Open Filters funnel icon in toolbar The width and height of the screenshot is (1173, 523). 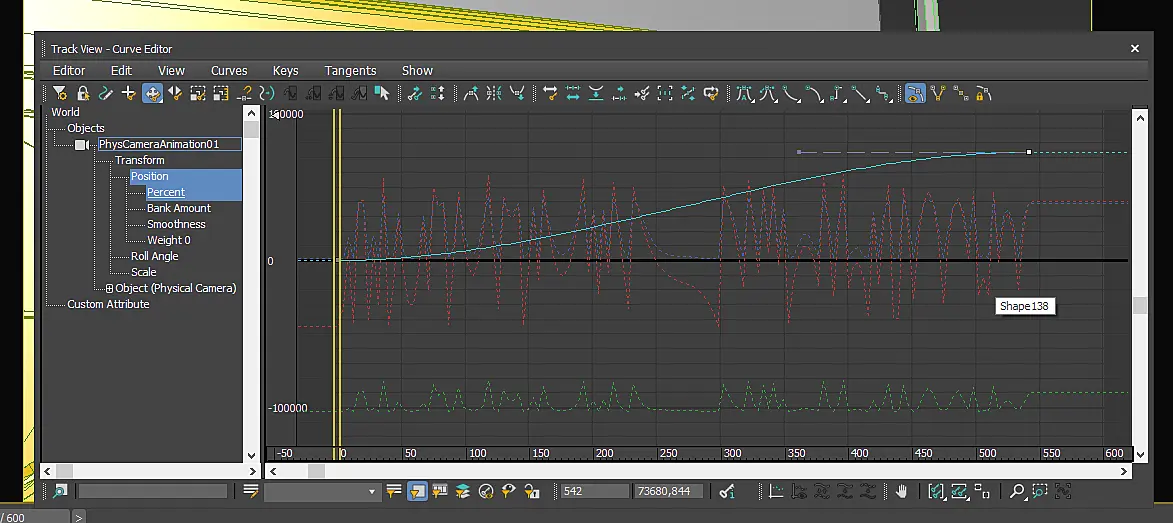(x=60, y=94)
